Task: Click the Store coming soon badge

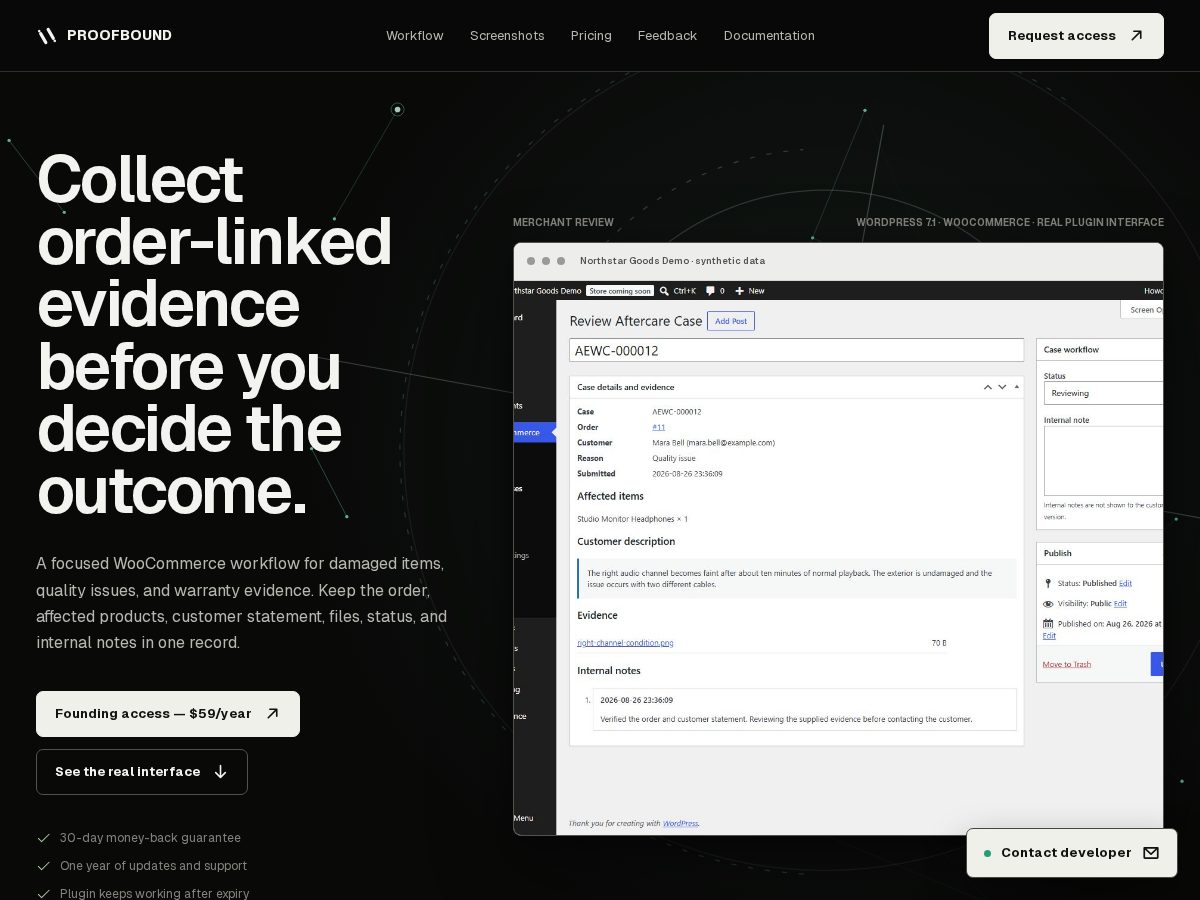Action: [x=620, y=291]
